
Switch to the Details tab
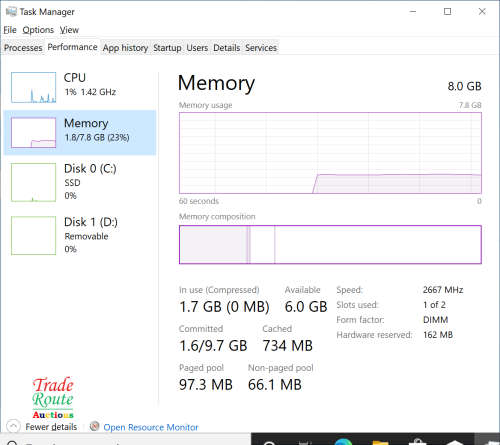tap(227, 48)
